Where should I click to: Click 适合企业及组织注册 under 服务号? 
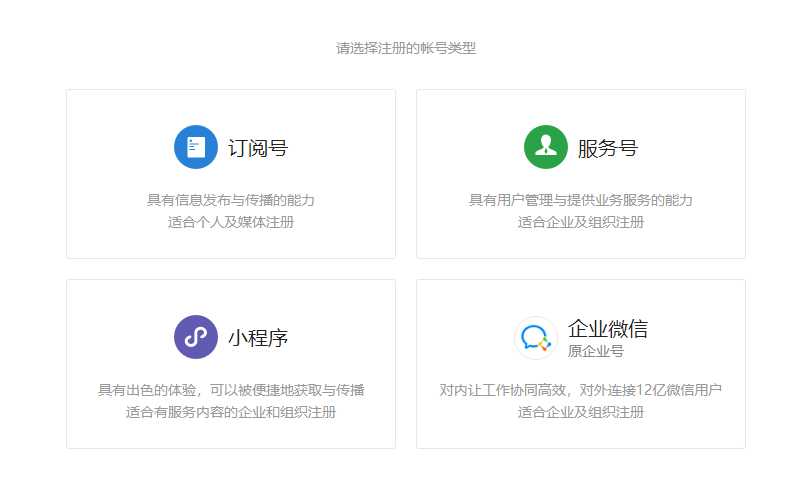pyautogui.click(x=581, y=222)
